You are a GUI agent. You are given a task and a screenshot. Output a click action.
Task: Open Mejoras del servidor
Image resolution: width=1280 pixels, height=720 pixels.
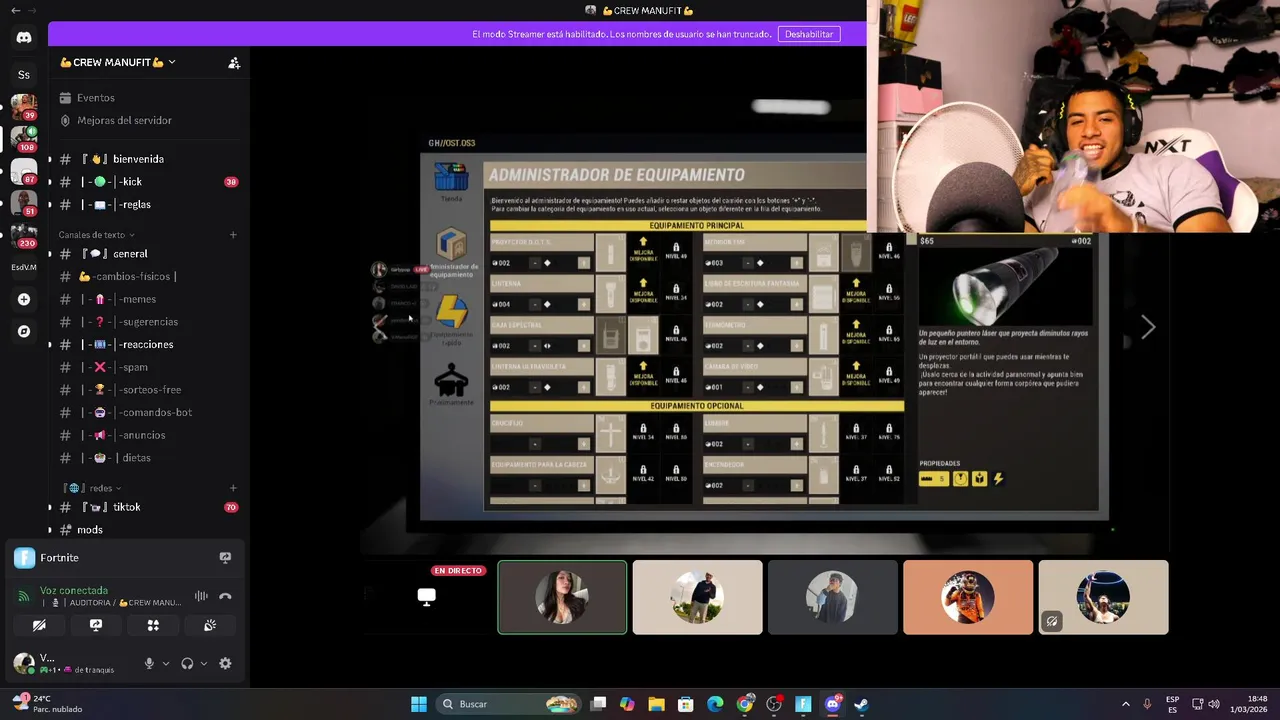click(148, 120)
